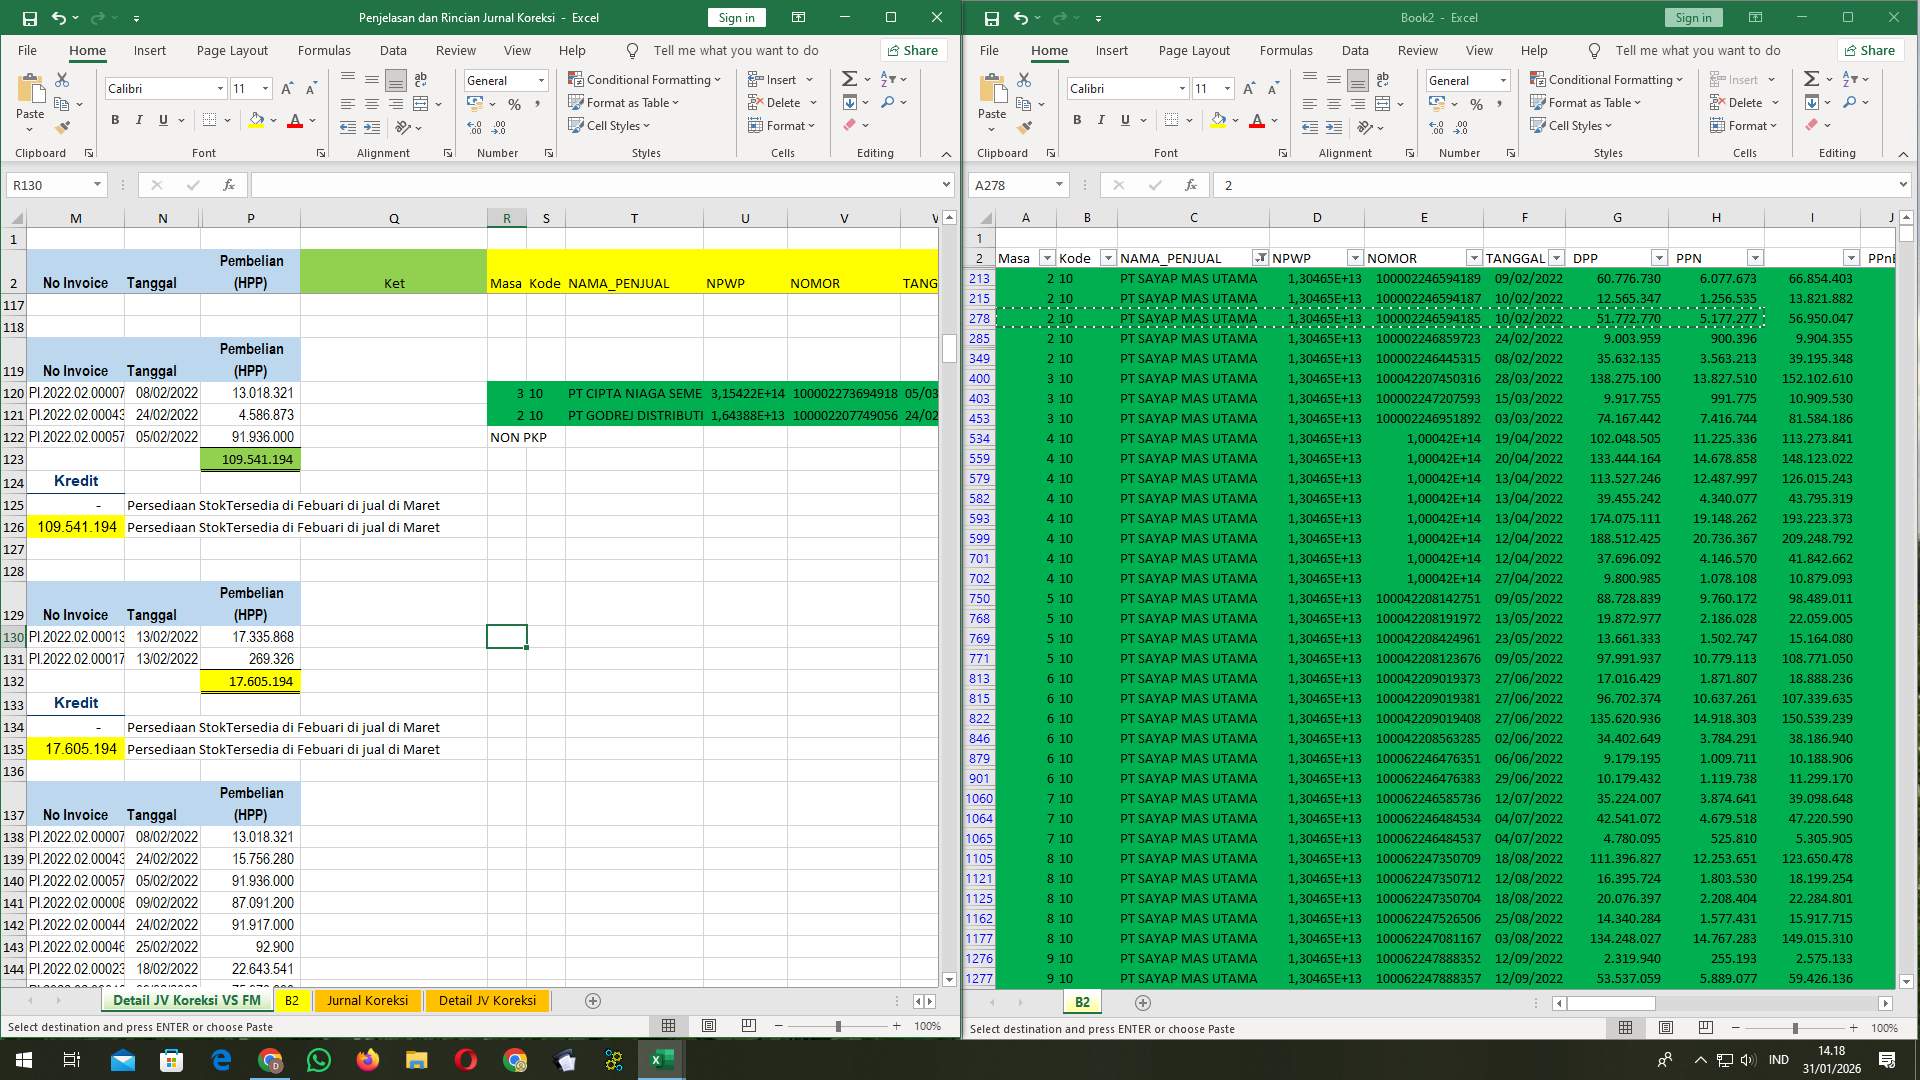1920x1080 pixels.
Task: Open the font size dropdown
Action: pyautogui.click(x=265, y=88)
